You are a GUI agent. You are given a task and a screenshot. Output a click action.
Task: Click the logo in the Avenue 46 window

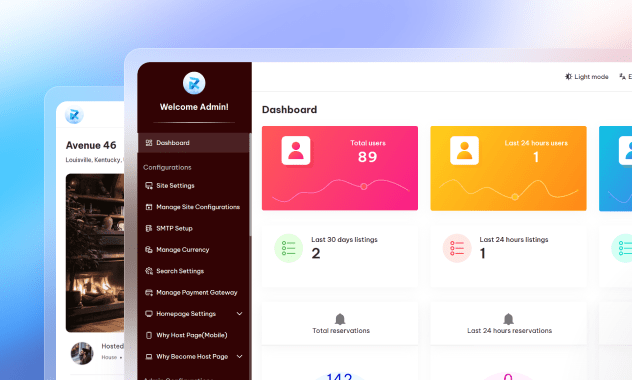tap(74, 115)
